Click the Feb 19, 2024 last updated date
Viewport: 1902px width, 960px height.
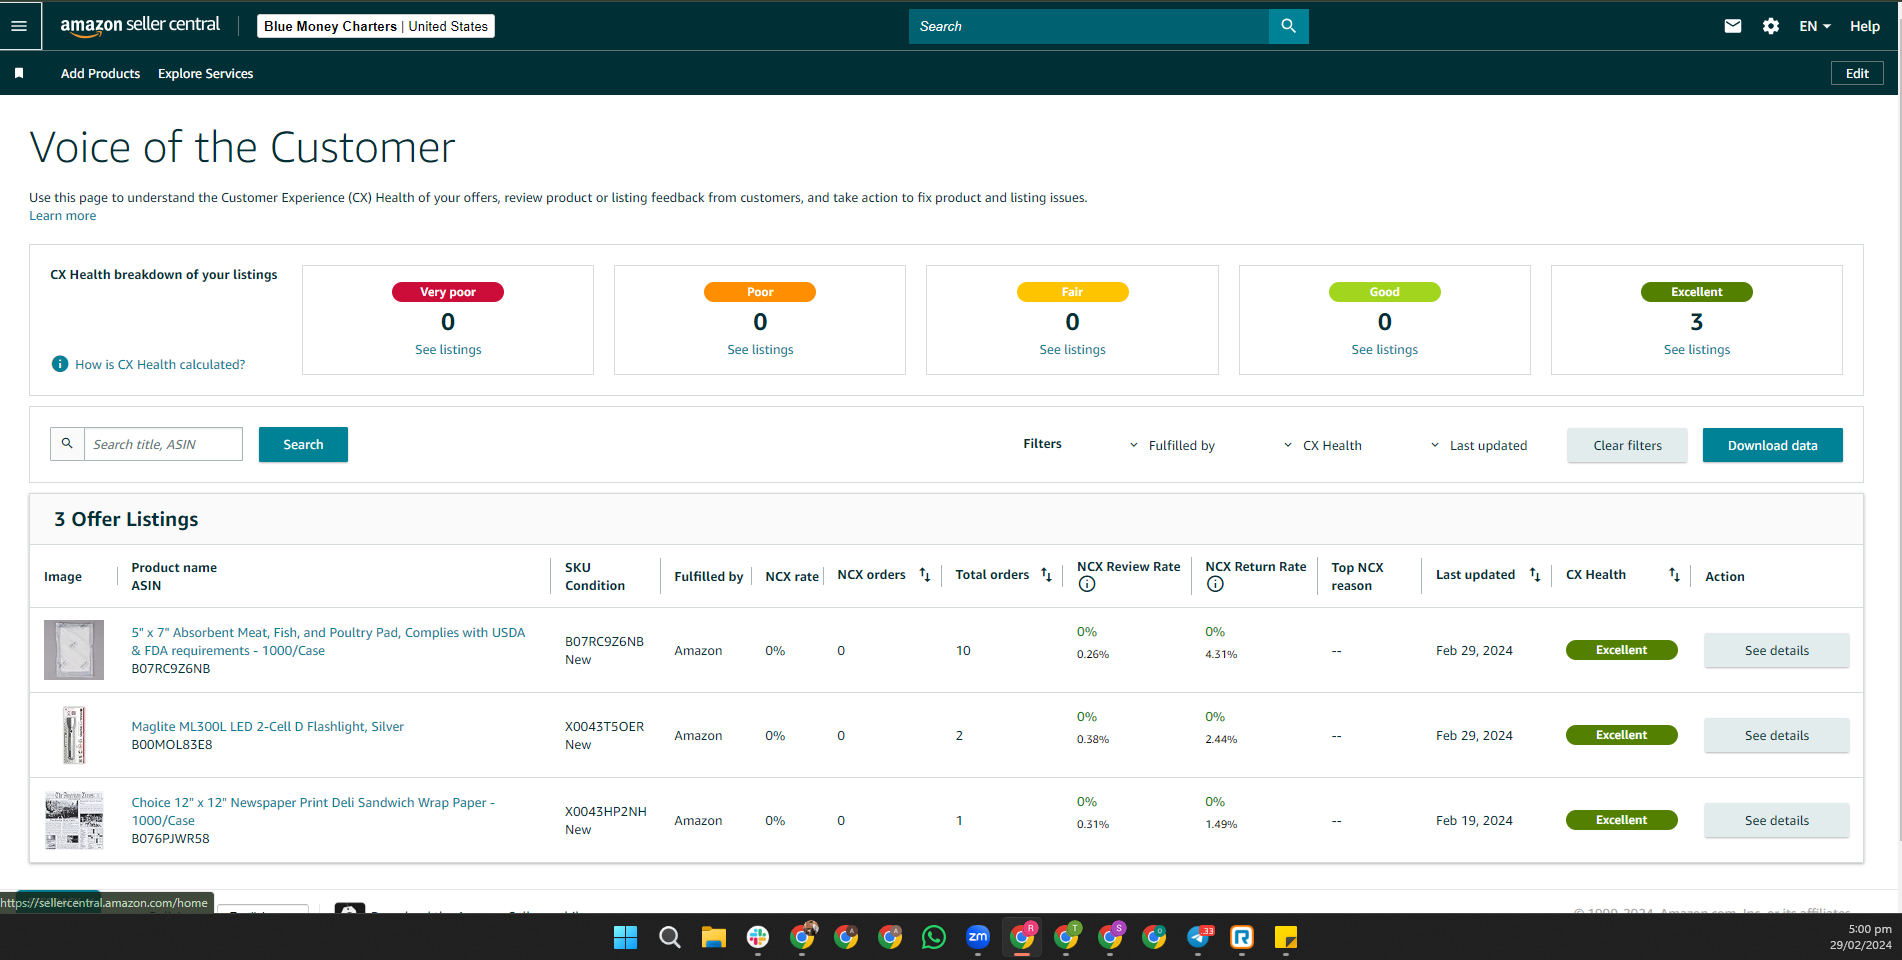click(1474, 820)
